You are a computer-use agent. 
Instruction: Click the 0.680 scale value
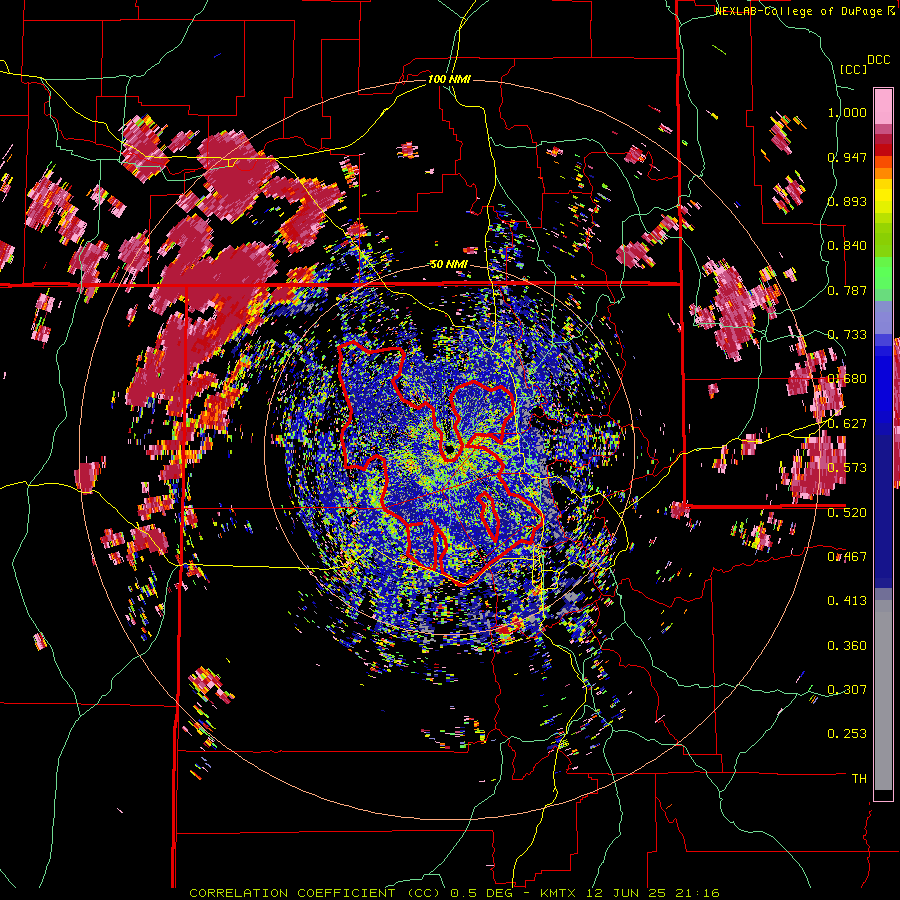coord(847,379)
